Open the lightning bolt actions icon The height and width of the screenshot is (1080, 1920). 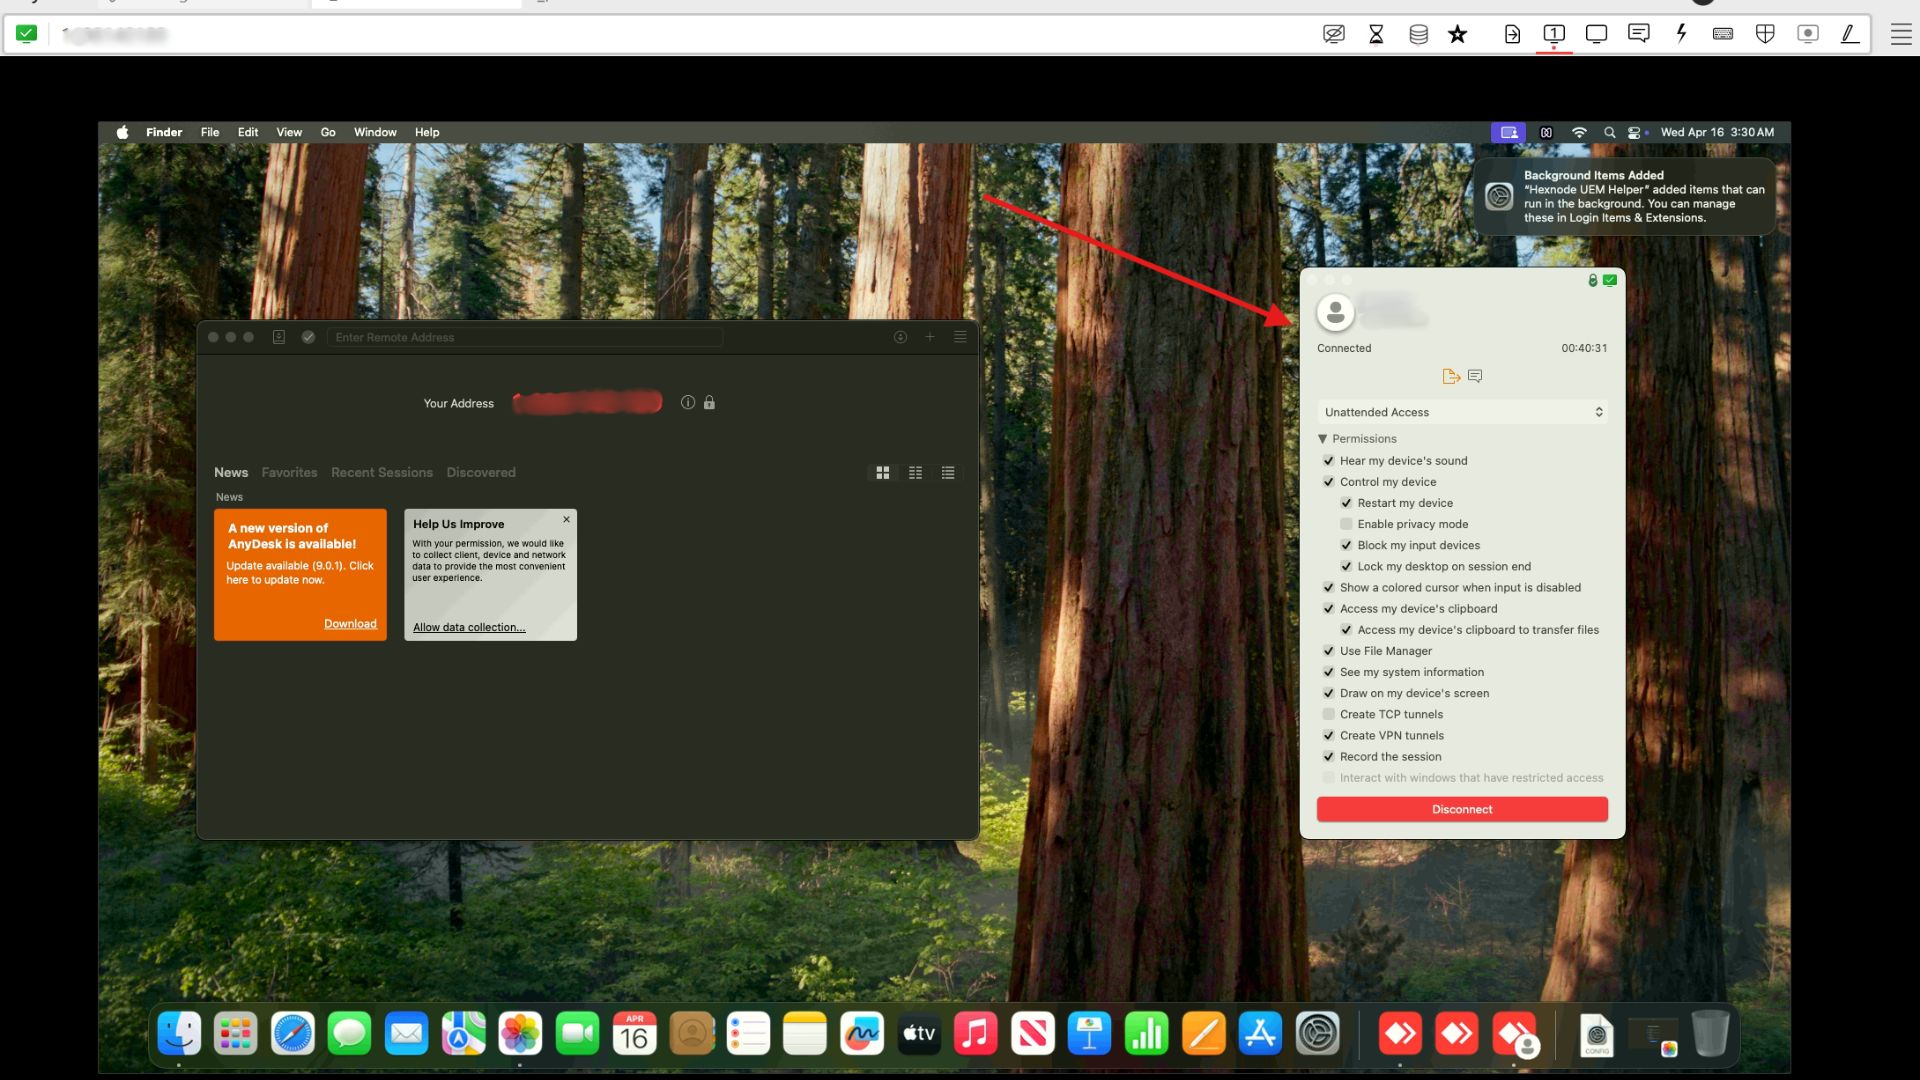pos(1681,34)
